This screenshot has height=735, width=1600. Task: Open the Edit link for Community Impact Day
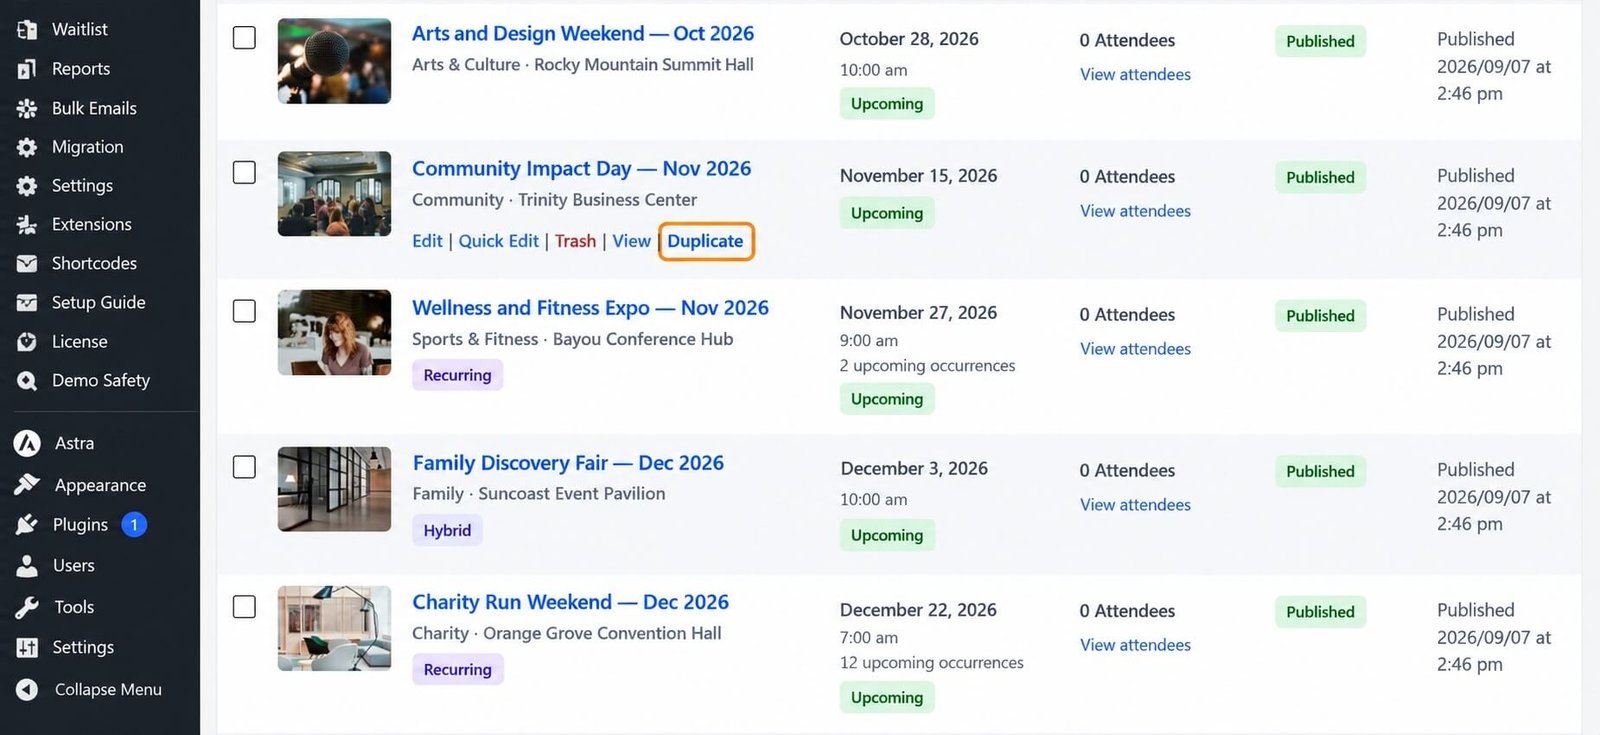[x=427, y=241]
